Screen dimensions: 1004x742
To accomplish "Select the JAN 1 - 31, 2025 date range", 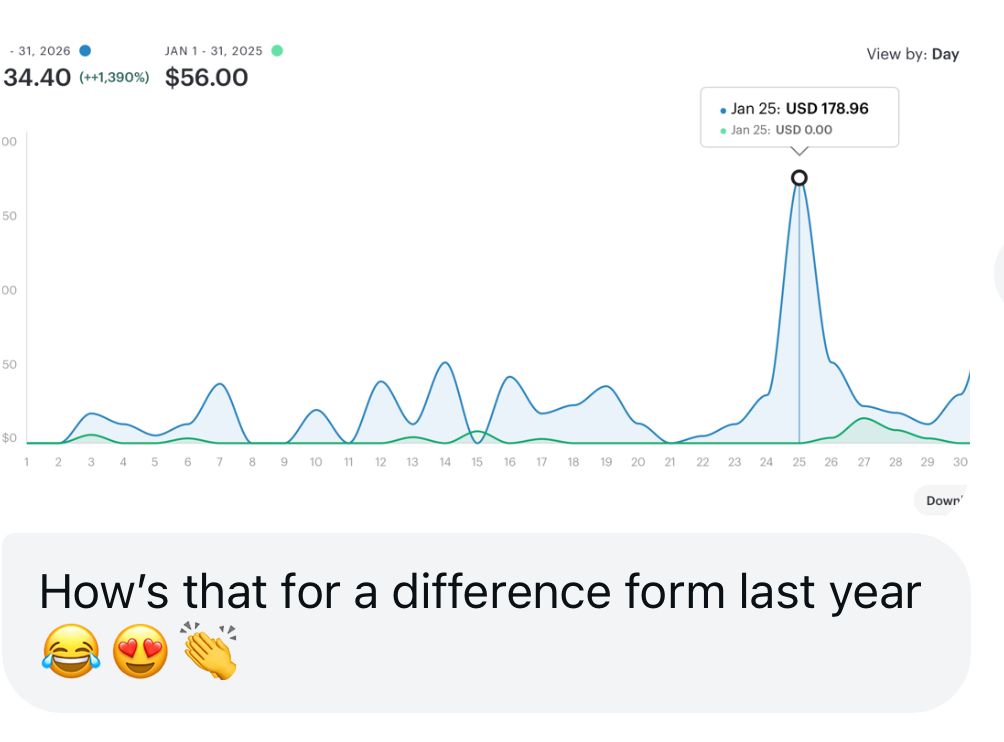I will (x=213, y=51).
